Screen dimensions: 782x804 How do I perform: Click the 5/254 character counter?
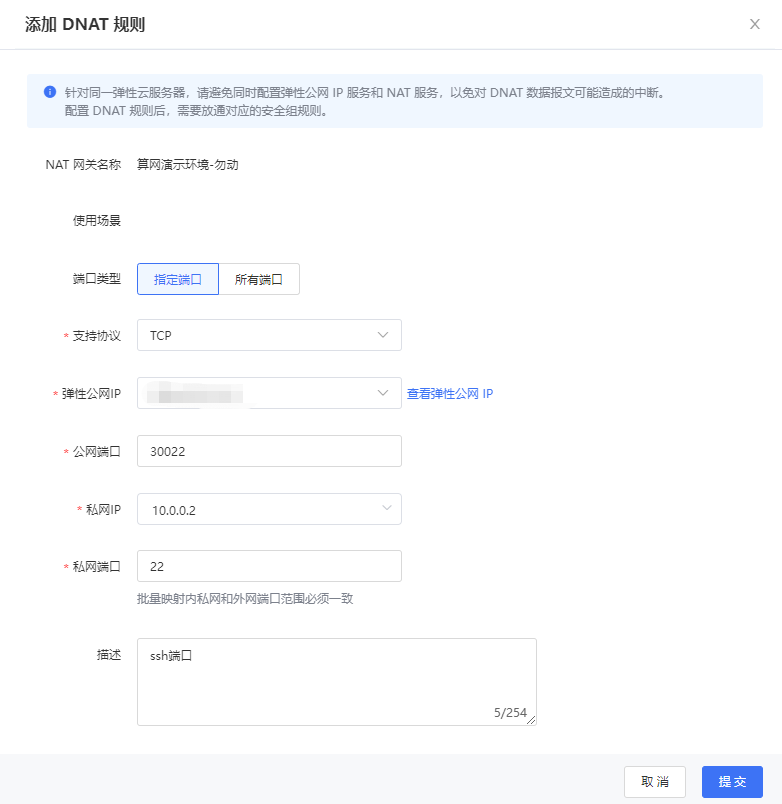(510, 712)
